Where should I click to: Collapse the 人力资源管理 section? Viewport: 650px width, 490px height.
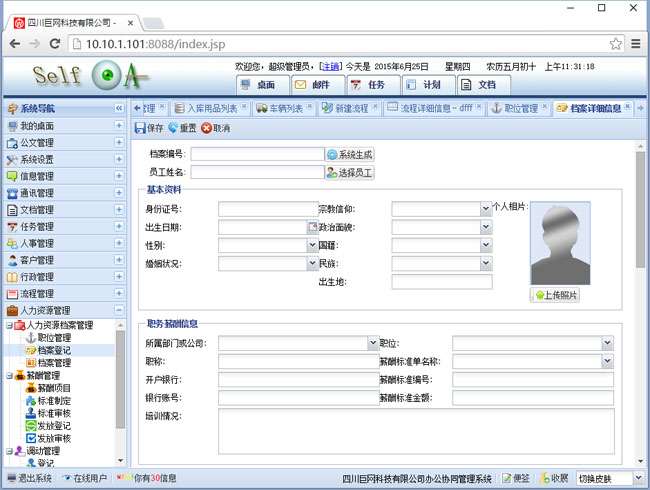click(x=119, y=311)
